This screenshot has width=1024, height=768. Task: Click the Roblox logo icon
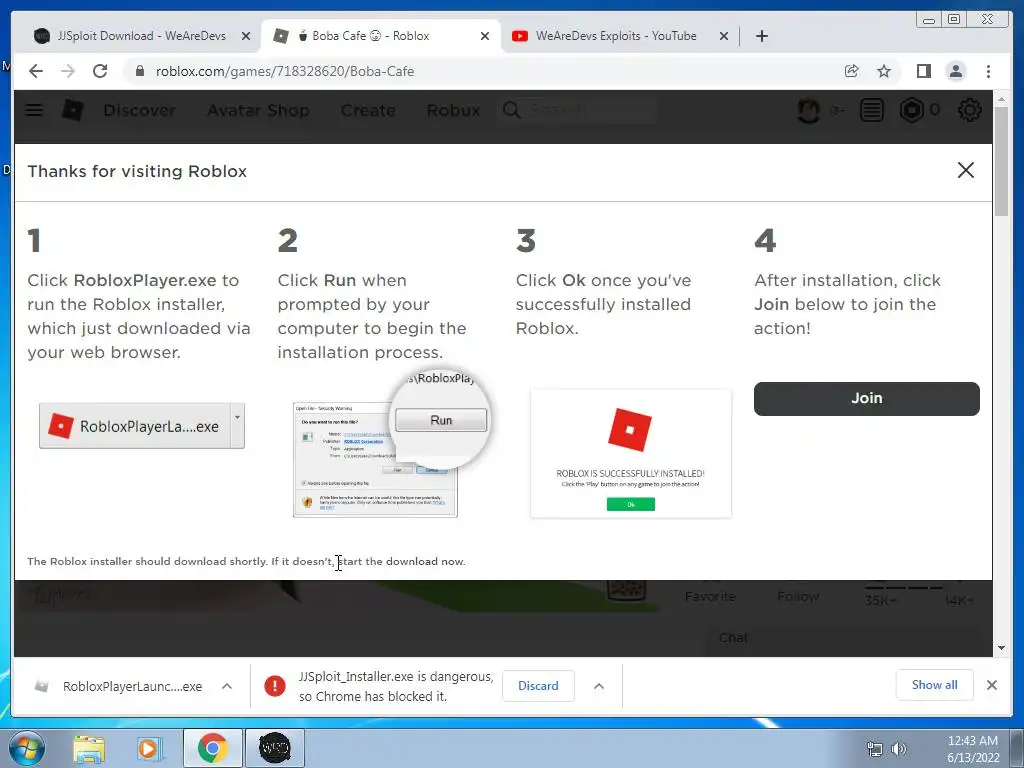click(72, 110)
